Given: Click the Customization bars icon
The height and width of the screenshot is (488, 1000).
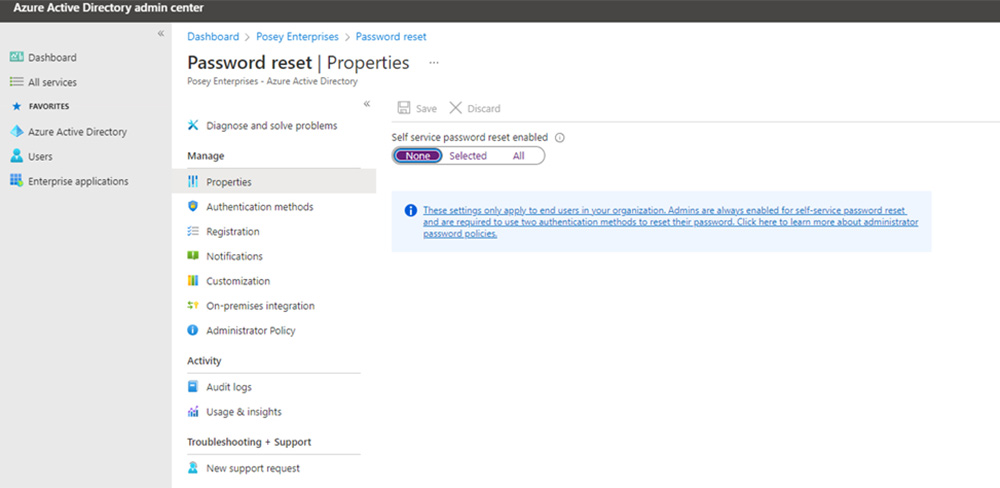Looking at the screenshot, I should (x=193, y=281).
